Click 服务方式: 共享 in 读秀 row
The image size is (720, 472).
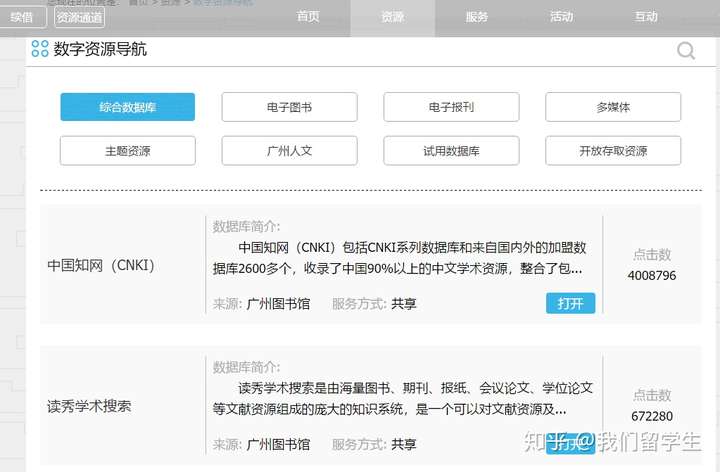pyautogui.click(x=374, y=444)
